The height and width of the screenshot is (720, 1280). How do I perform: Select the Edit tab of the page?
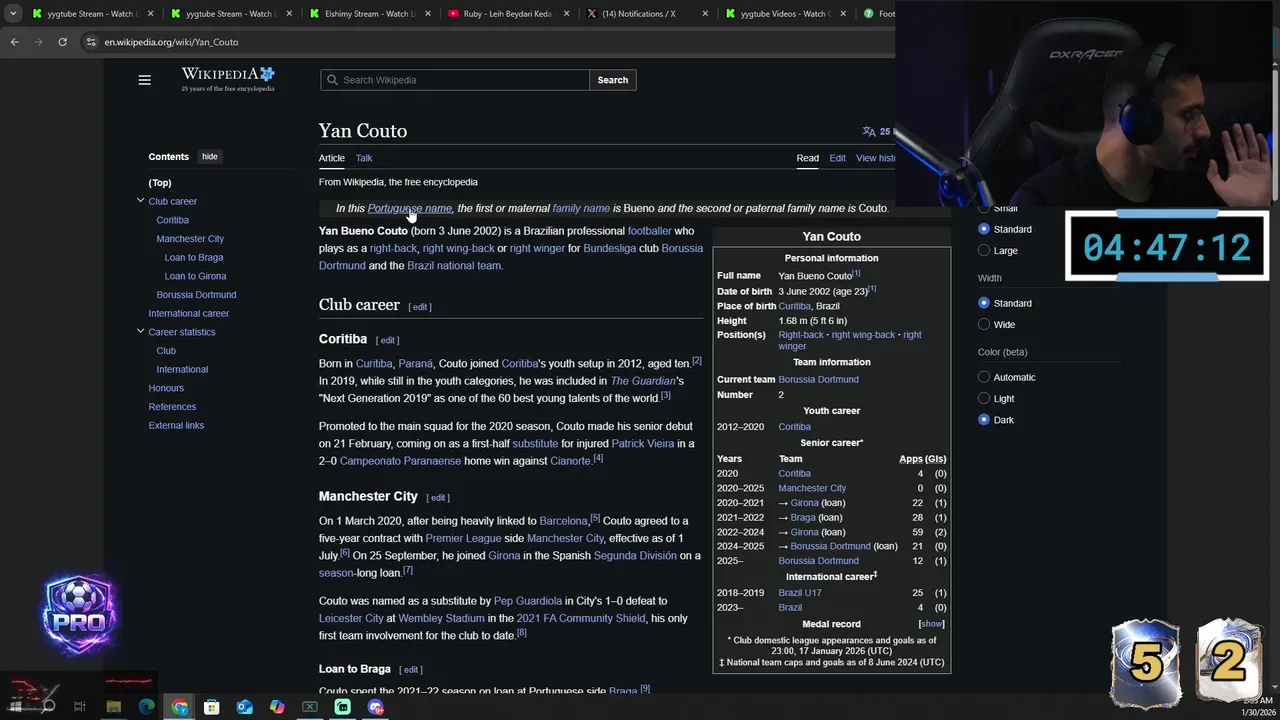(x=837, y=158)
